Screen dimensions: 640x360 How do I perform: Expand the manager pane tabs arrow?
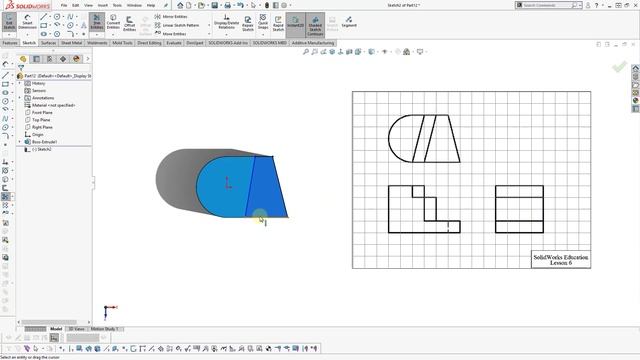(x=88, y=59)
